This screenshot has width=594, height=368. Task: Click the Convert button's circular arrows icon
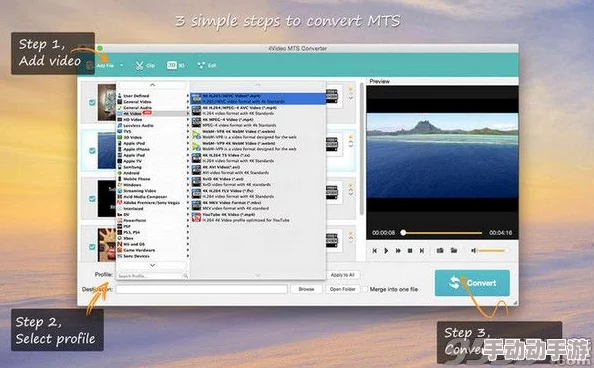click(455, 283)
